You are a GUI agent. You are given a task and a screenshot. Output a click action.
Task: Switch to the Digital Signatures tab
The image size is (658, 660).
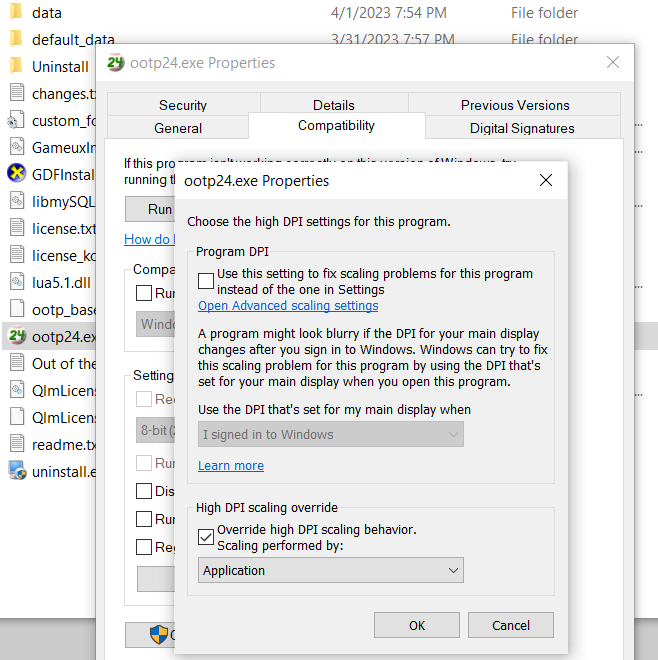(522, 128)
